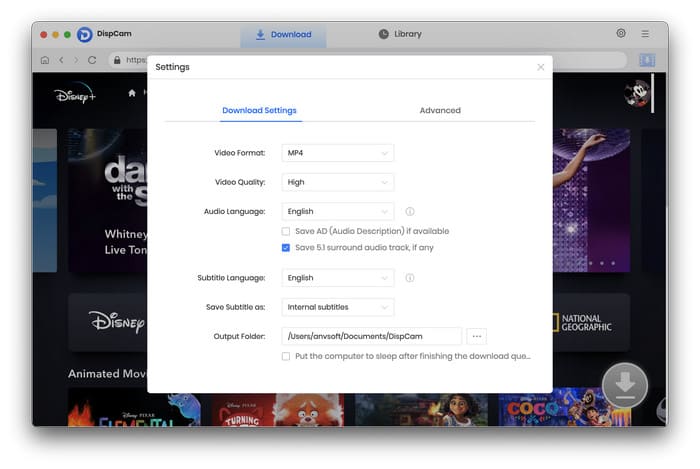Switch to the Library tab
The width and height of the screenshot is (700, 469).
(x=400, y=34)
